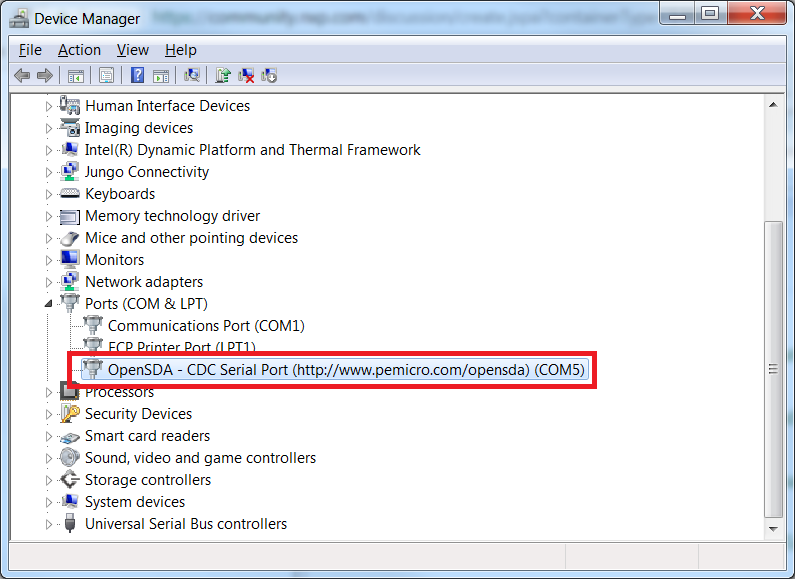Select Smart card readers label
795x579 pixels.
click(x=147, y=436)
